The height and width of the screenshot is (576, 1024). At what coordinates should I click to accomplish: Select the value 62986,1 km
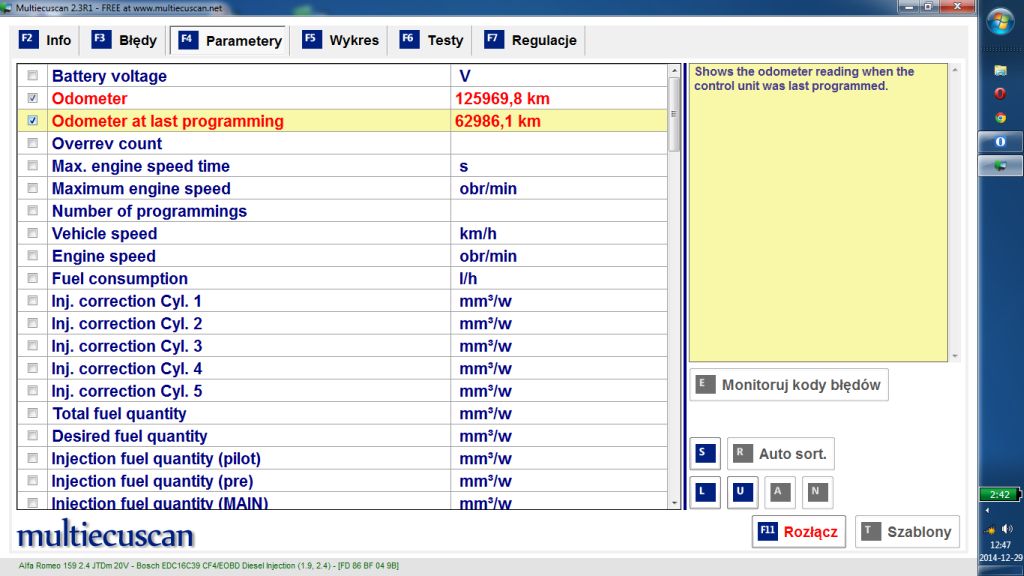click(498, 121)
